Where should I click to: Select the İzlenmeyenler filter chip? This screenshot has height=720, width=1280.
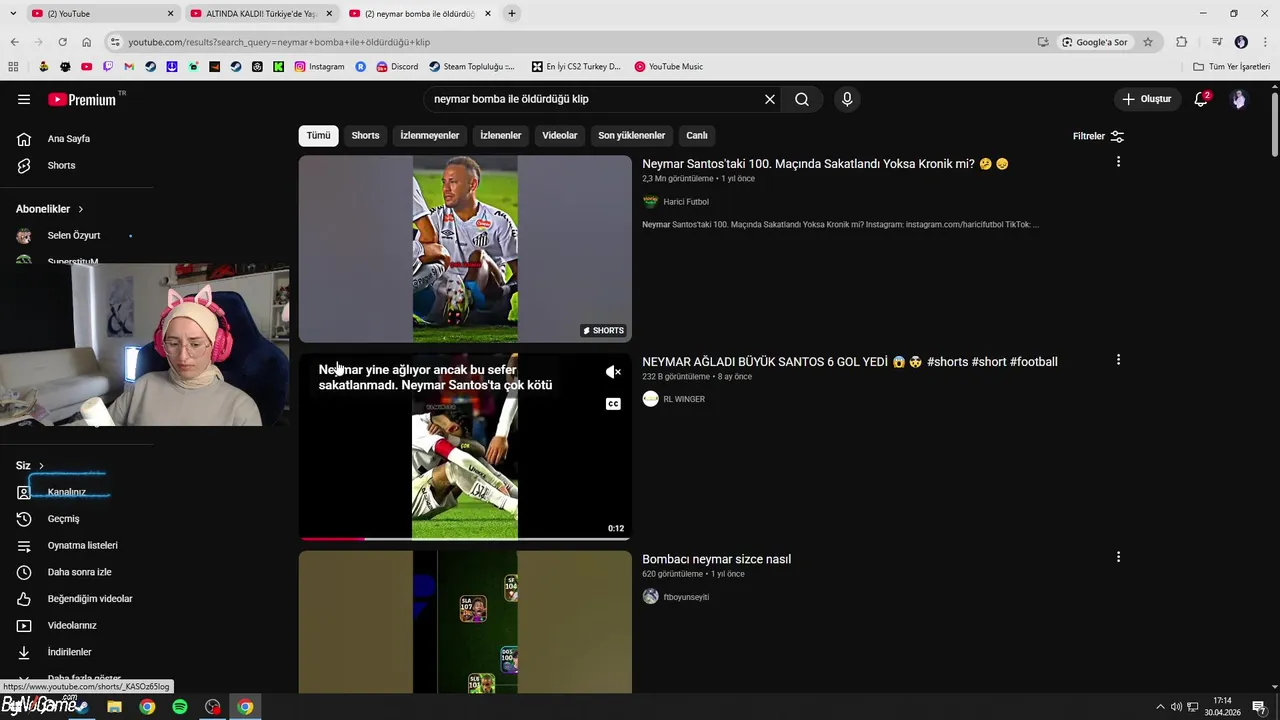pyautogui.click(x=429, y=135)
